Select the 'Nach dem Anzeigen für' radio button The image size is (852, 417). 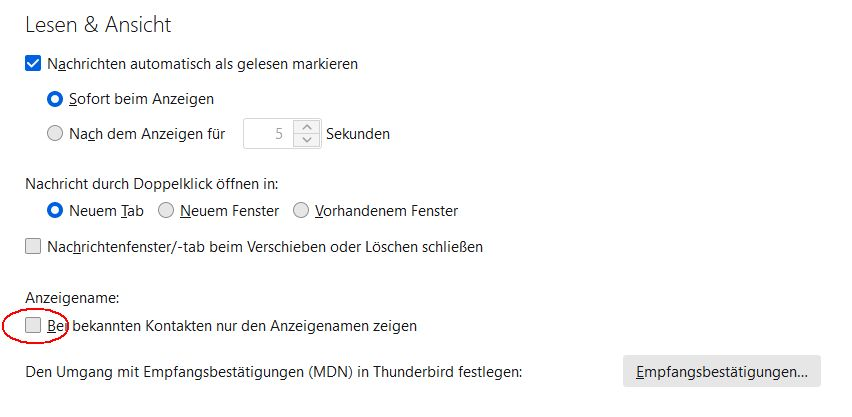(57, 133)
